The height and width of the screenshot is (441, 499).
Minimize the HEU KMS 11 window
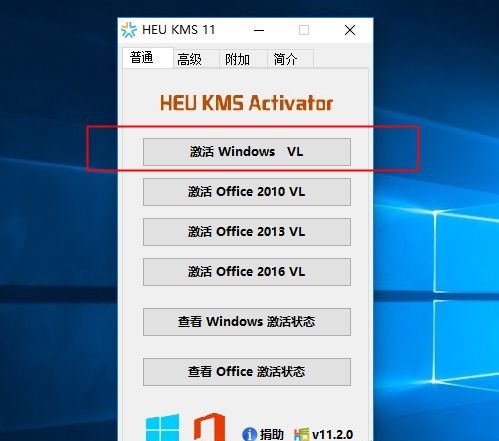[259, 30]
